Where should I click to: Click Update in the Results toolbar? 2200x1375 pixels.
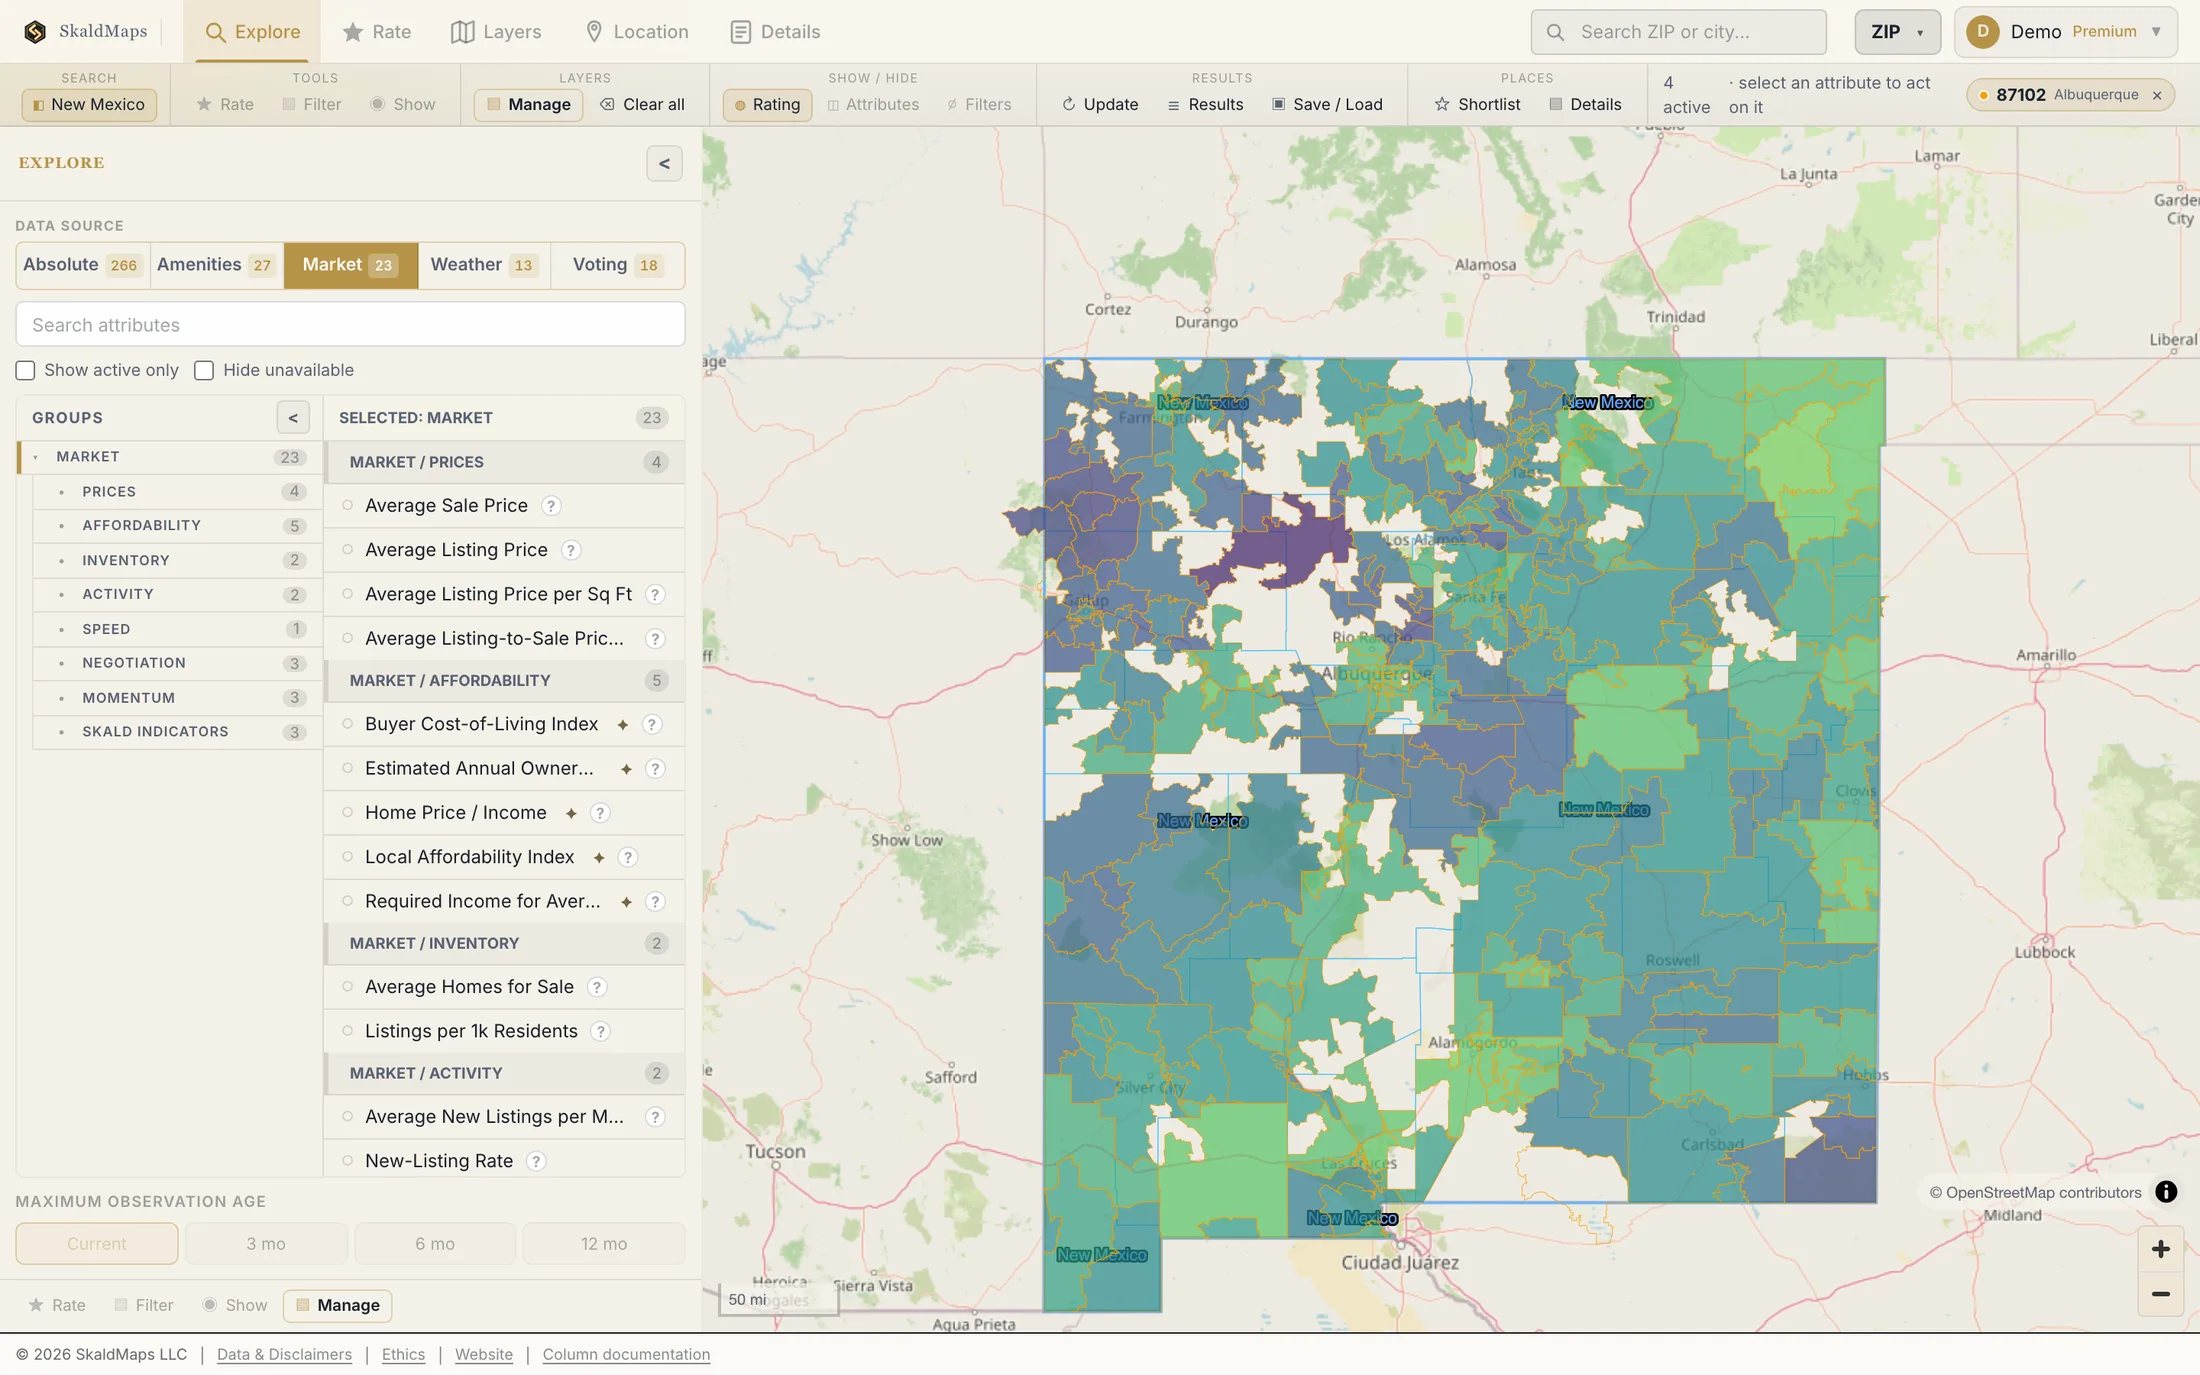(x=1100, y=105)
